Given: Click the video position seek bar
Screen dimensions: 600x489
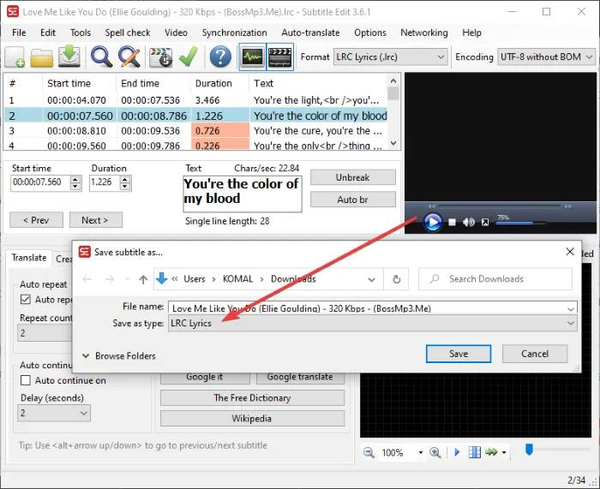Looking at the screenshot, I should coord(499,207).
